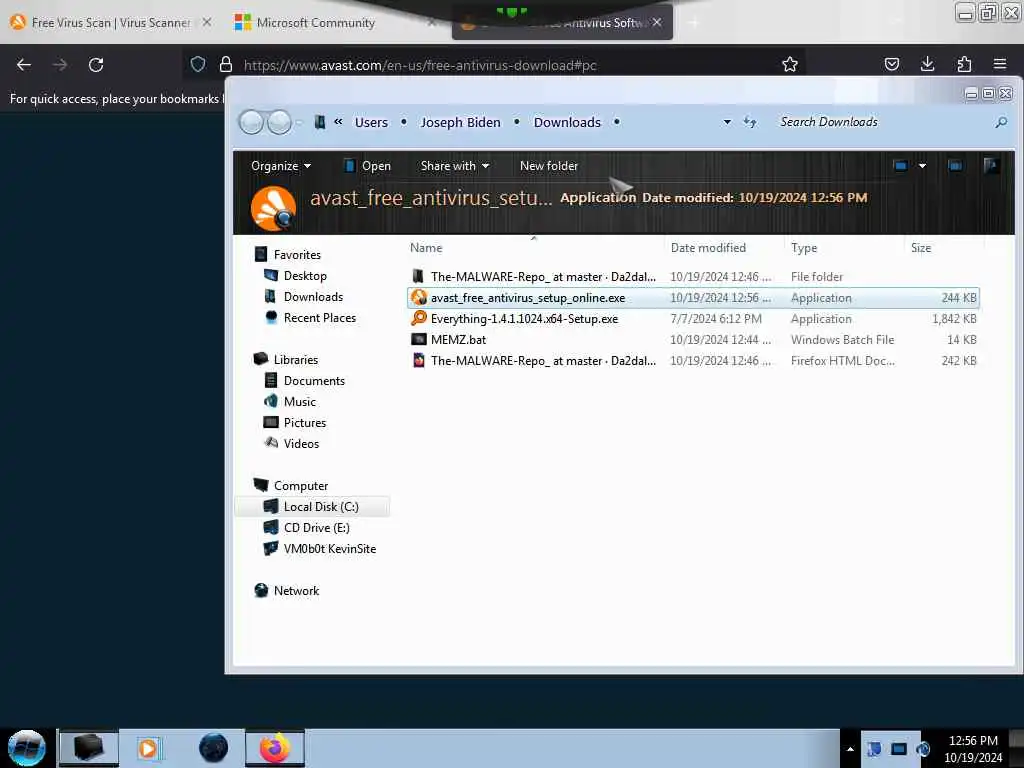
Task: Open the Organize dropdown menu
Action: tap(281, 166)
